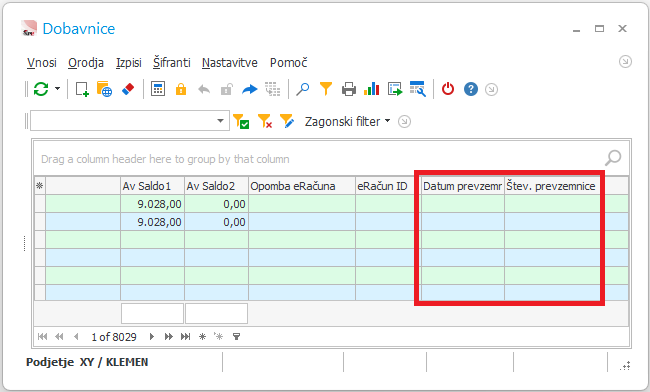Go to next record in navigator
Viewport: 650px width, 392px height.
(152, 336)
